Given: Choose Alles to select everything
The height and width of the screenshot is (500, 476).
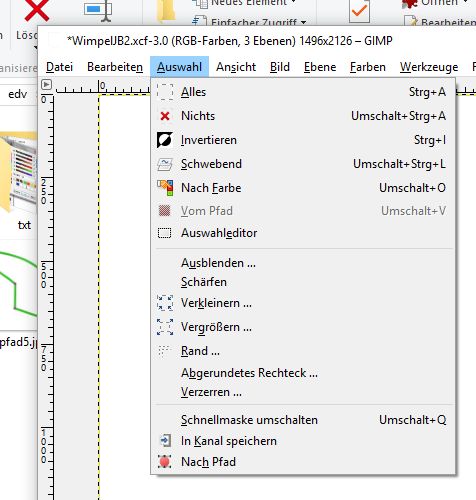Looking at the screenshot, I should pyautogui.click(x=303, y=92).
